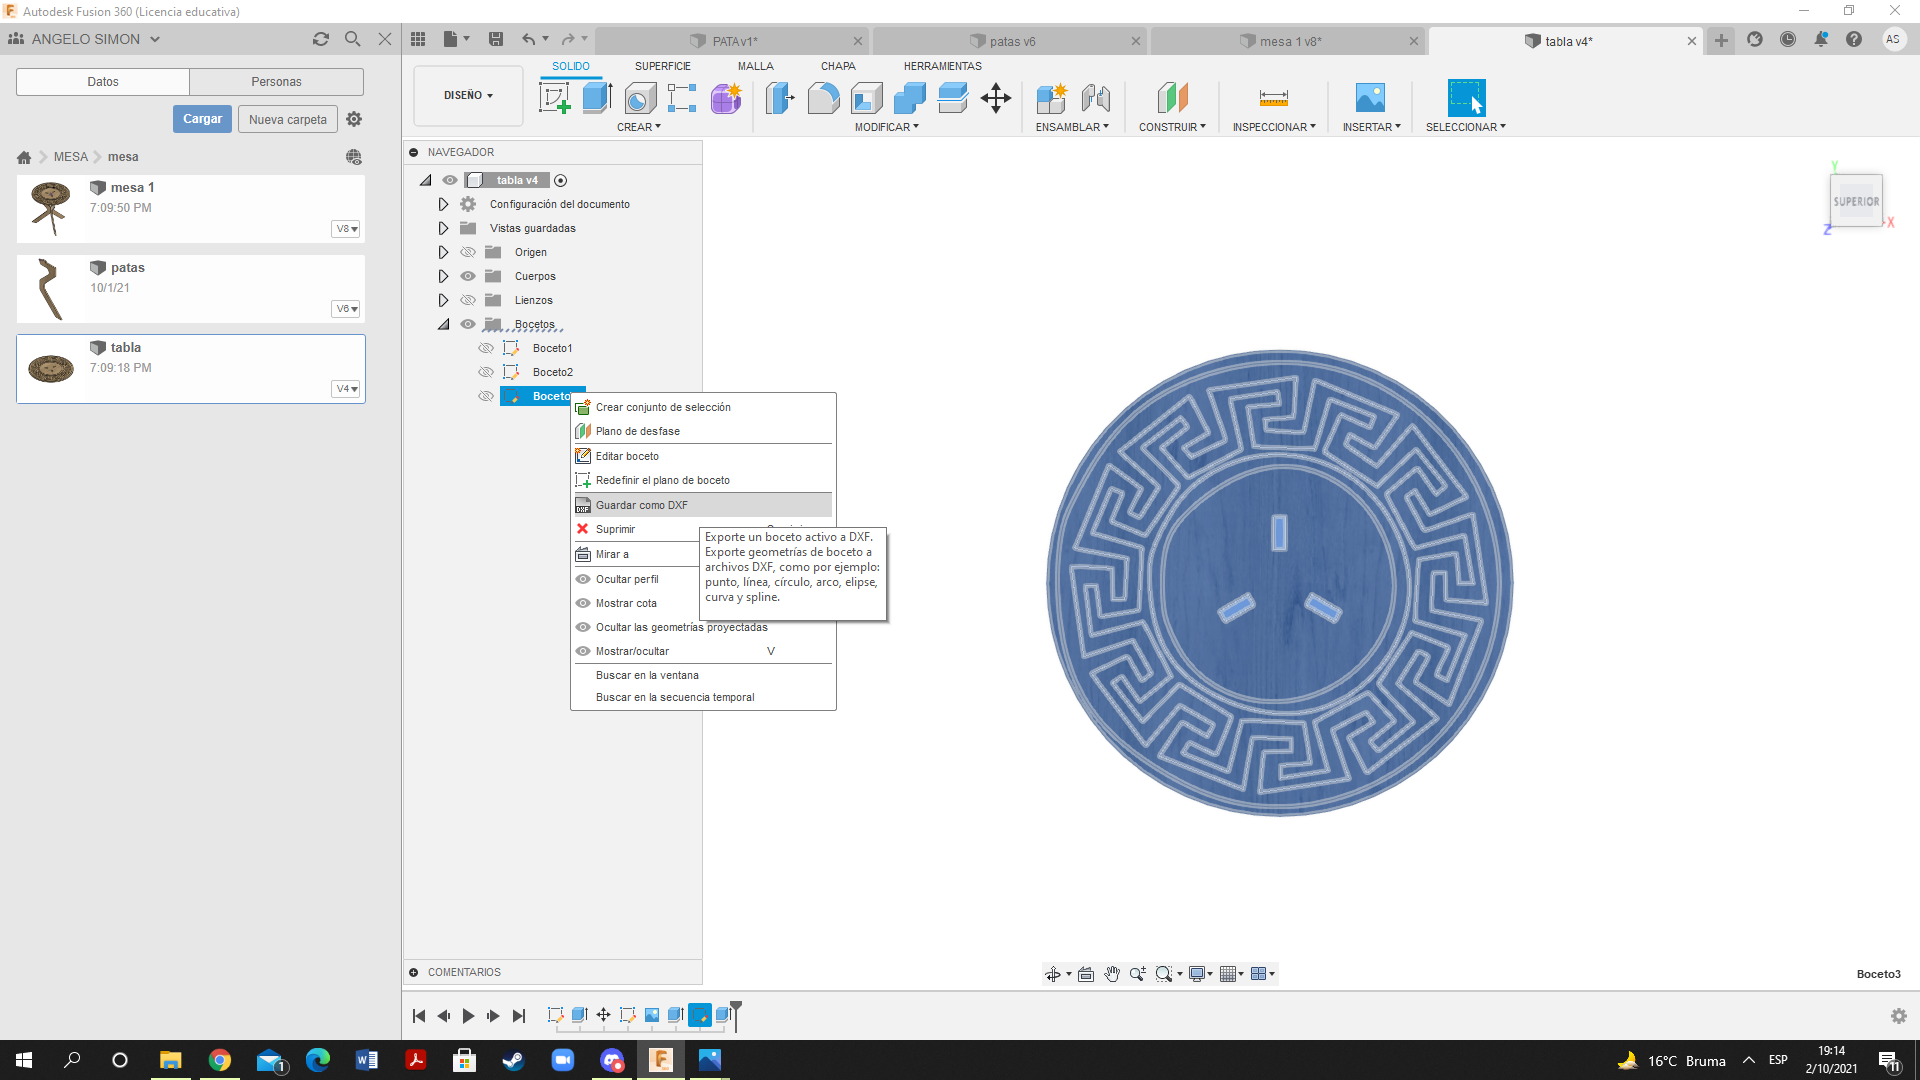Refresh the data panel

[320, 39]
